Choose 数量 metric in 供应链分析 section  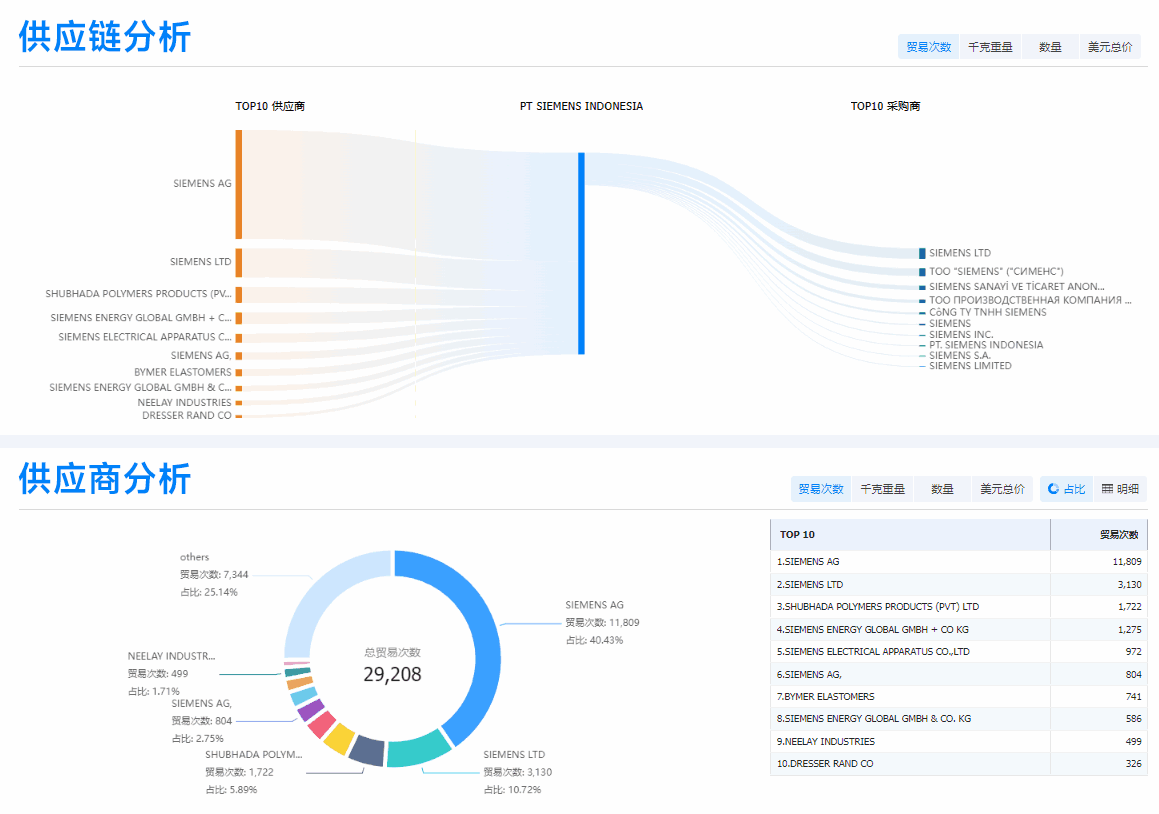pos(1050,47)
